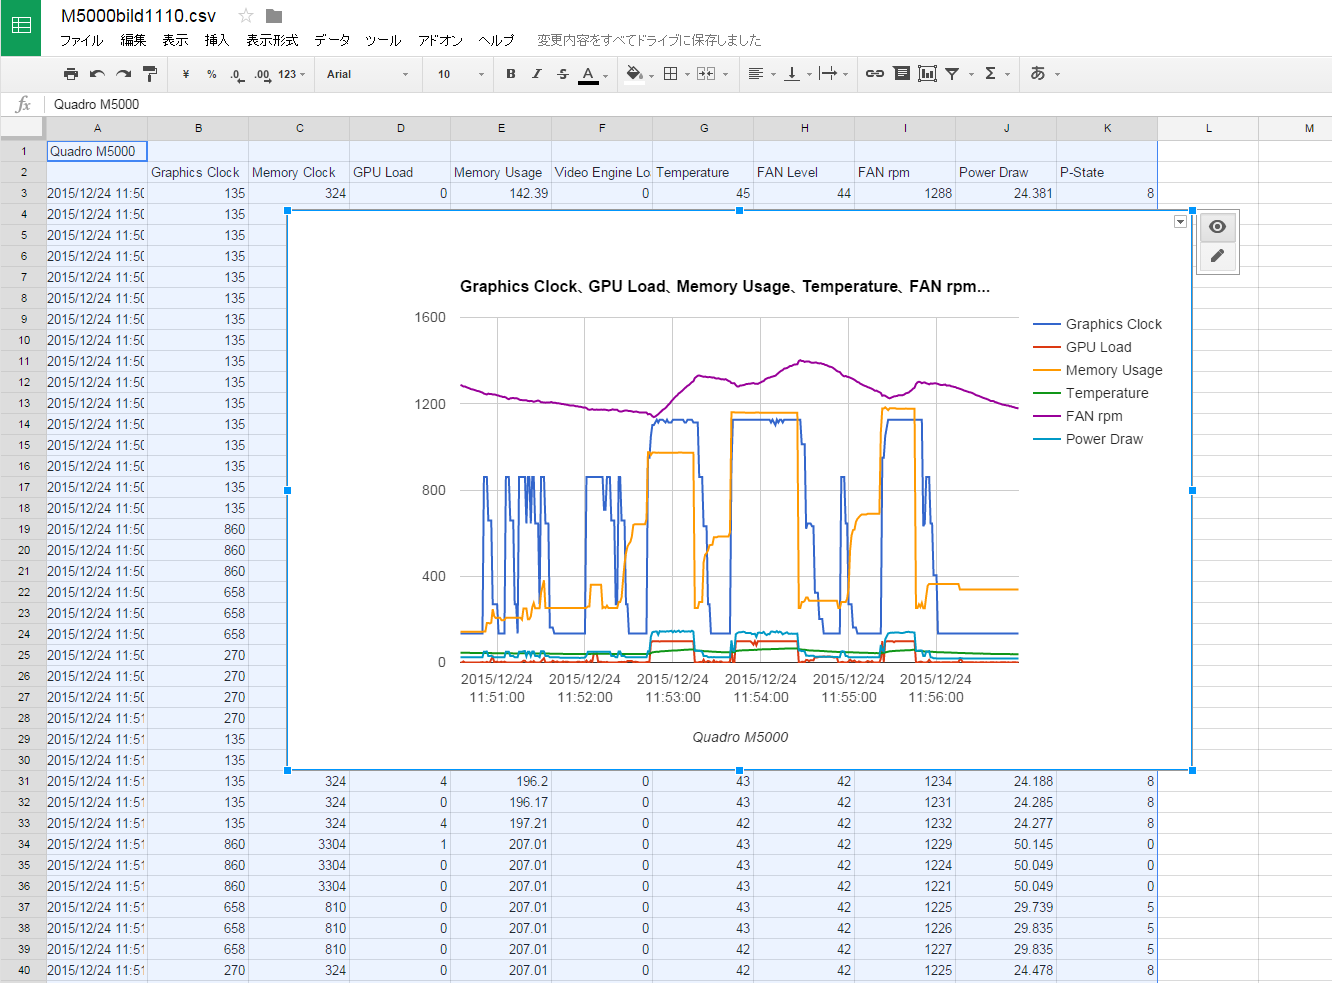This screenshot has width=1332, height=983.
Task: Open the fill color bucket
Action: pyautogui.click(x=638, y=74)
